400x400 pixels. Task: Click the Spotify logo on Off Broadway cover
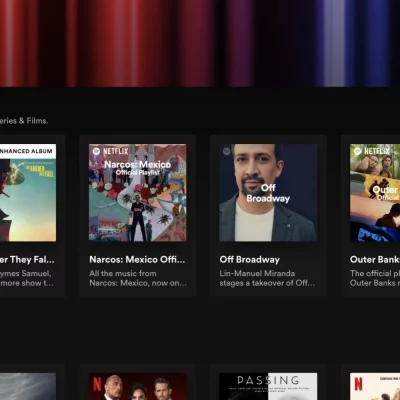point(227,151)
